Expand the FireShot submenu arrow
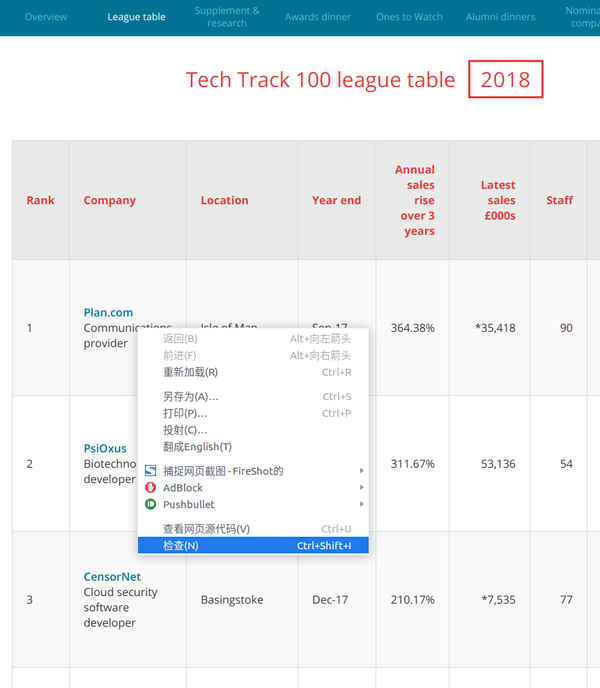Viewport: 600px width, 688px height. [361, 471]
